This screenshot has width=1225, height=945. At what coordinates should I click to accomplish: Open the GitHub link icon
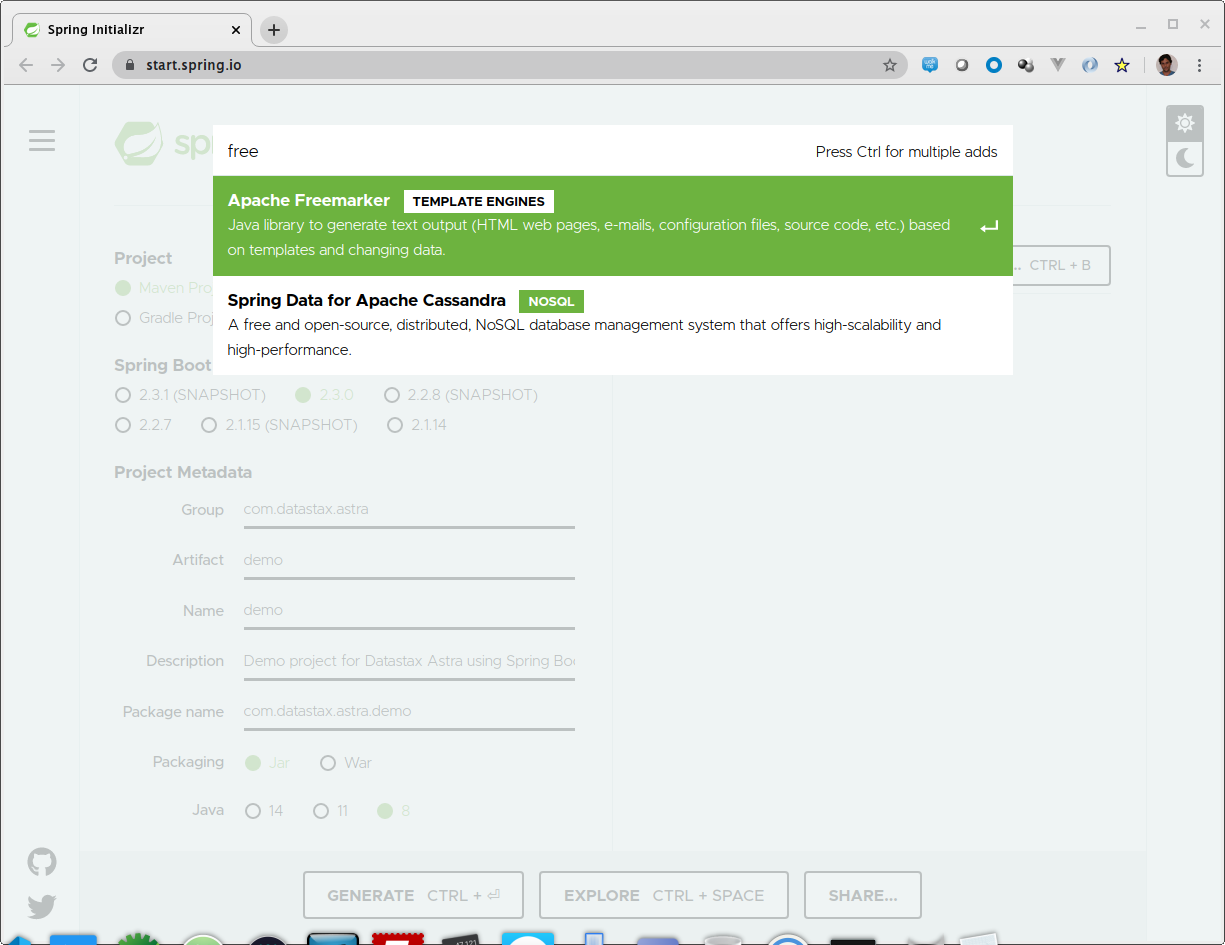[42, 862]
